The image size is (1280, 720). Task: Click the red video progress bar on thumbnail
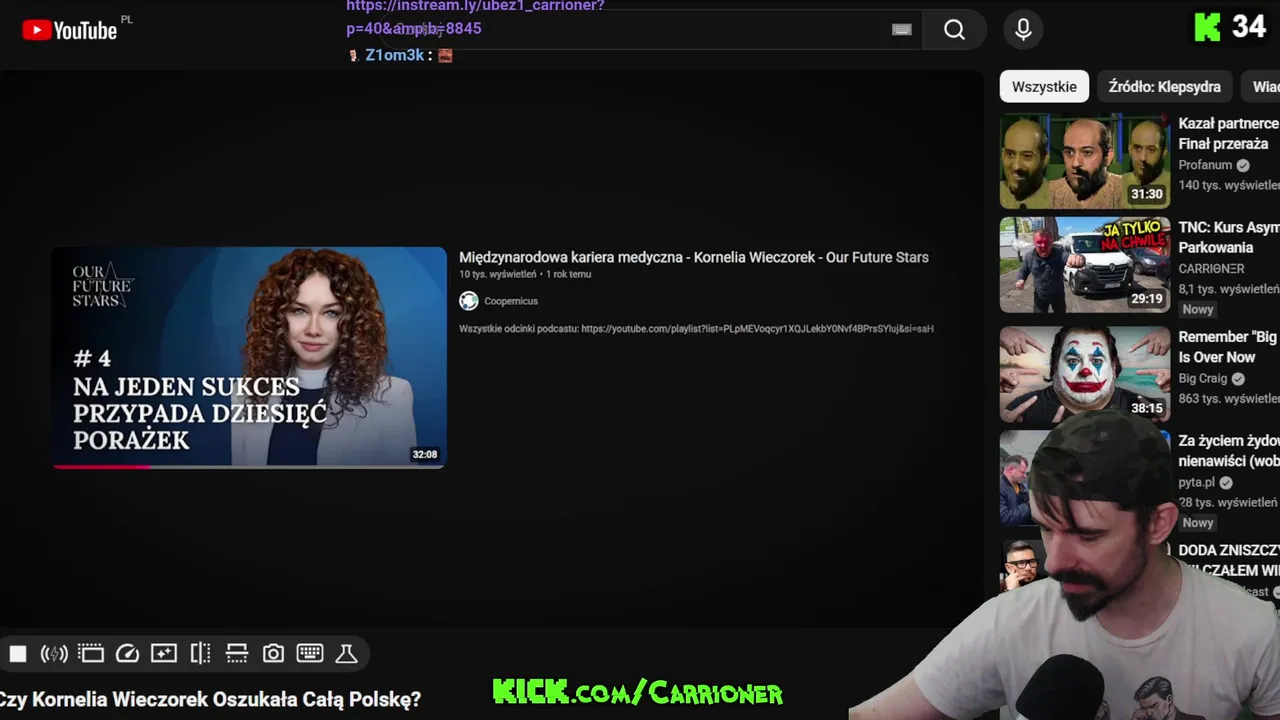click(101, 466)
